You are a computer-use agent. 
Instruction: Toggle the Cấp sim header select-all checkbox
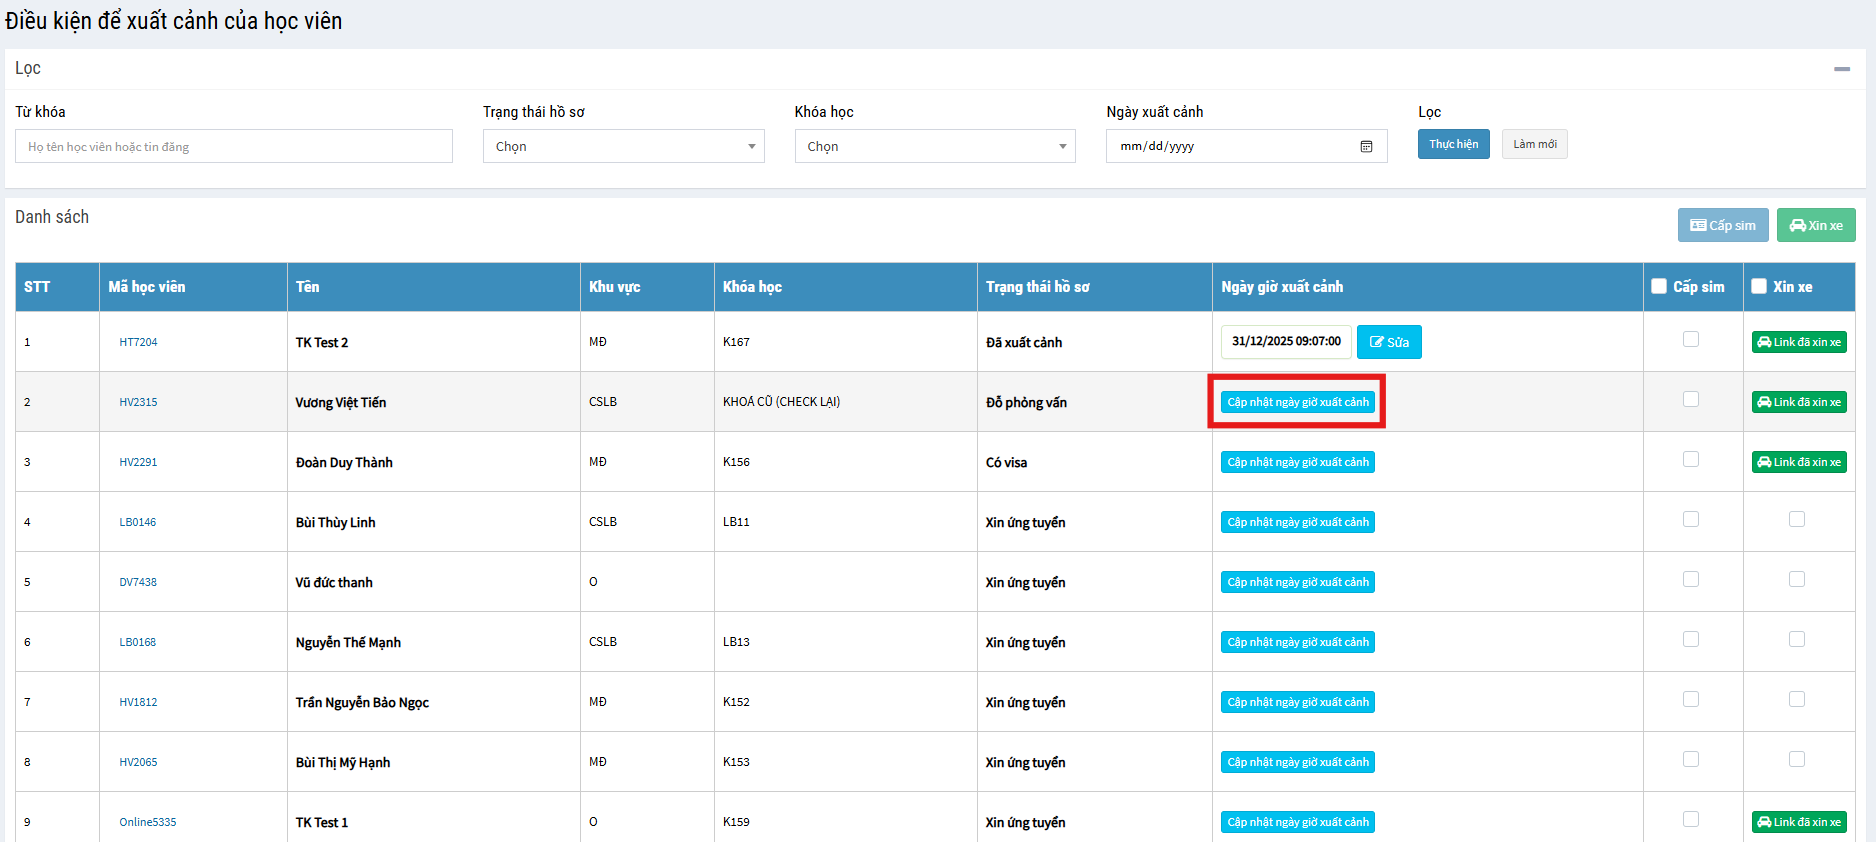coord(1659,286)
